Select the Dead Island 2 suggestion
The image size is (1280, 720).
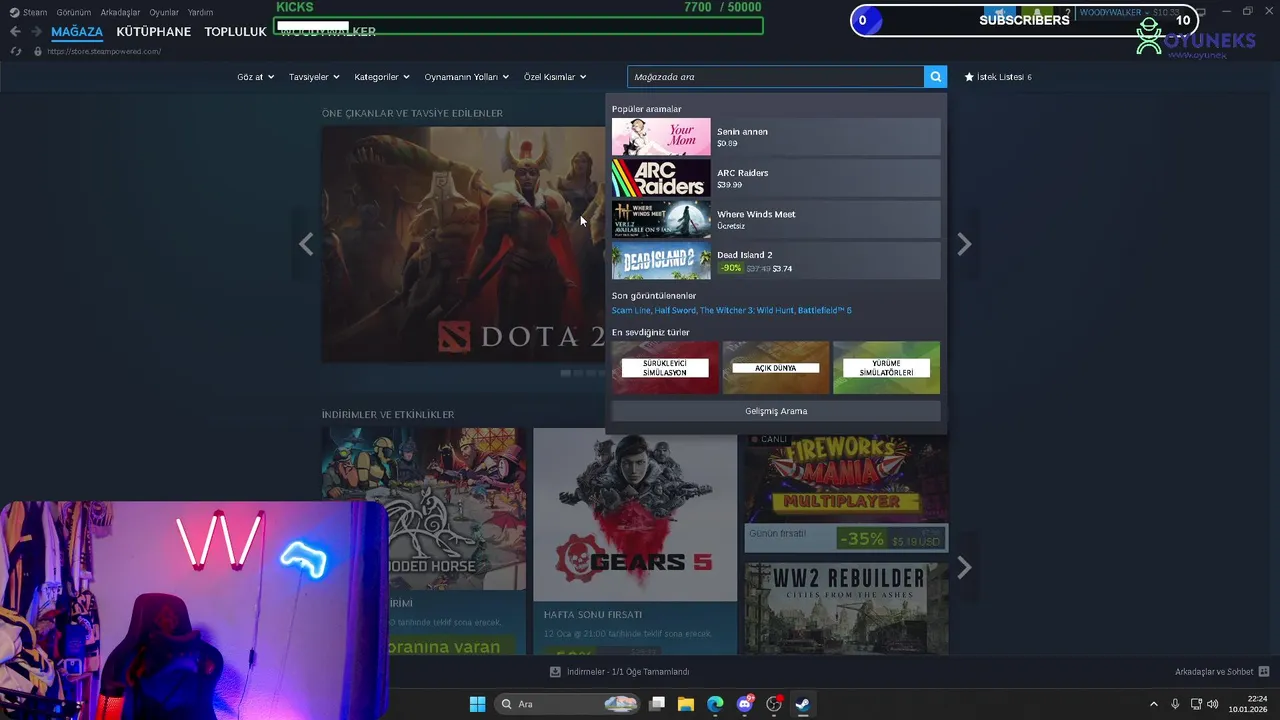click(x=776, y=261)
